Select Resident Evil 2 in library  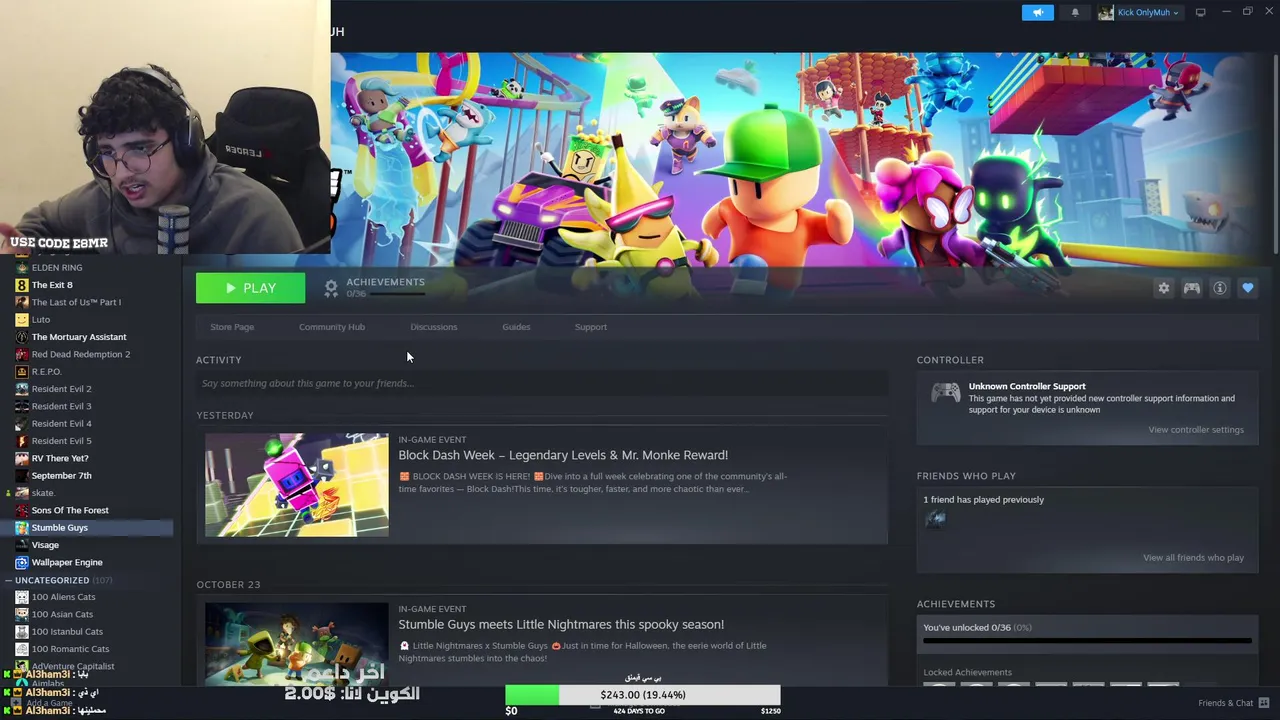tap(61, 389)
